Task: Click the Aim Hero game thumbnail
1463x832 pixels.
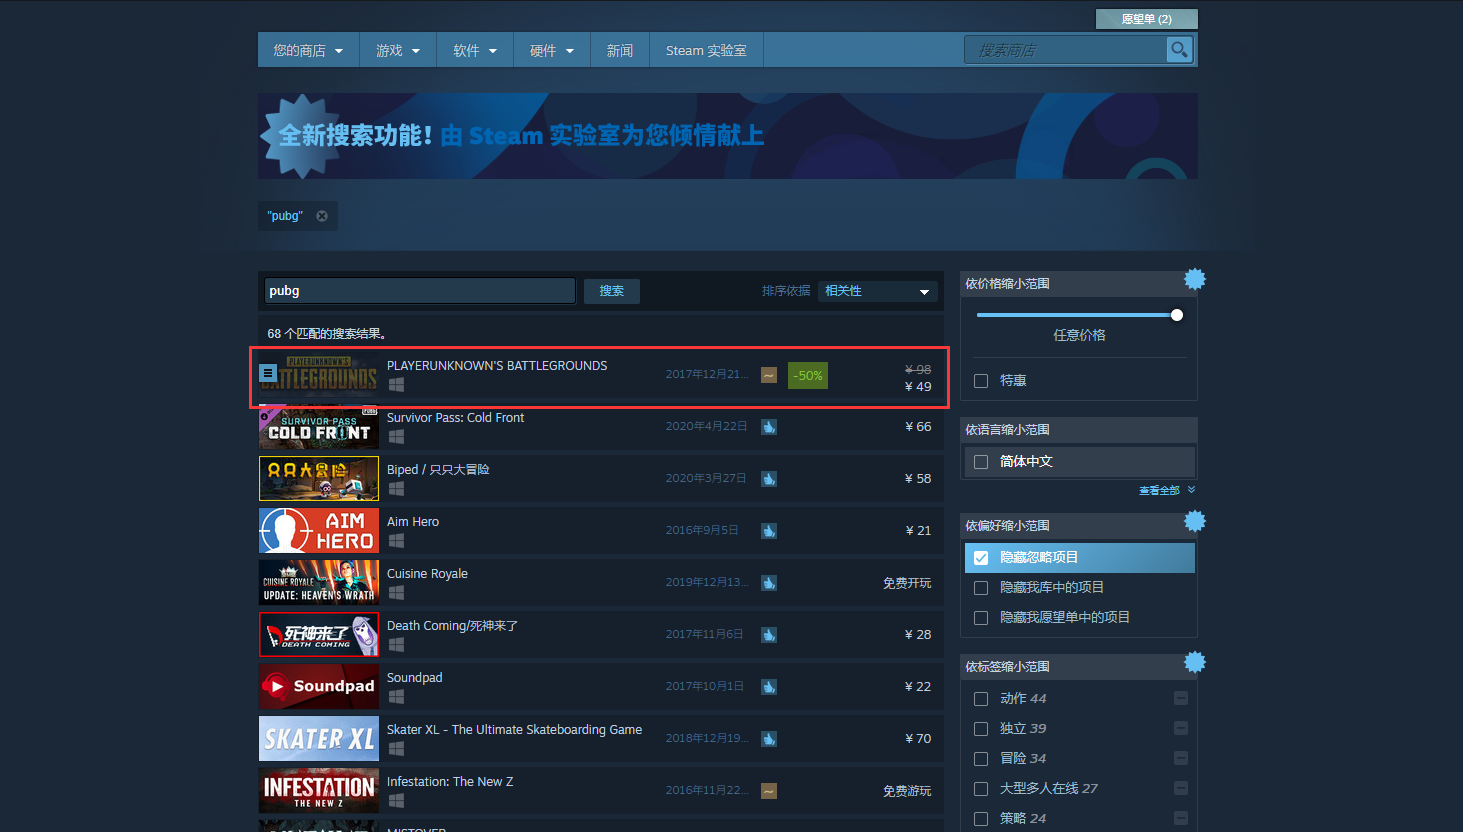Action: 319,531
